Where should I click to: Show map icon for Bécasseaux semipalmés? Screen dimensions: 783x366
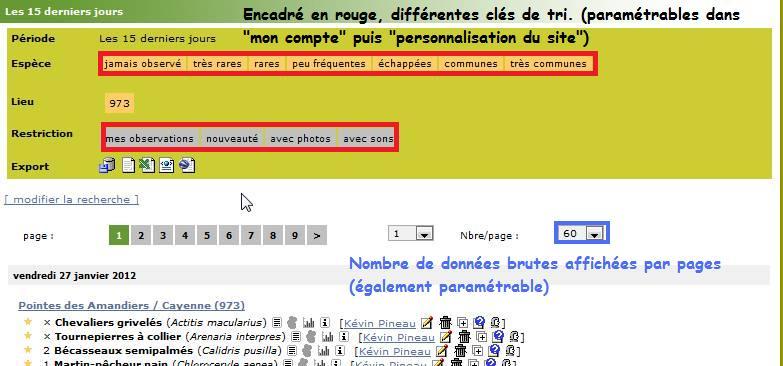click(307, 351)
